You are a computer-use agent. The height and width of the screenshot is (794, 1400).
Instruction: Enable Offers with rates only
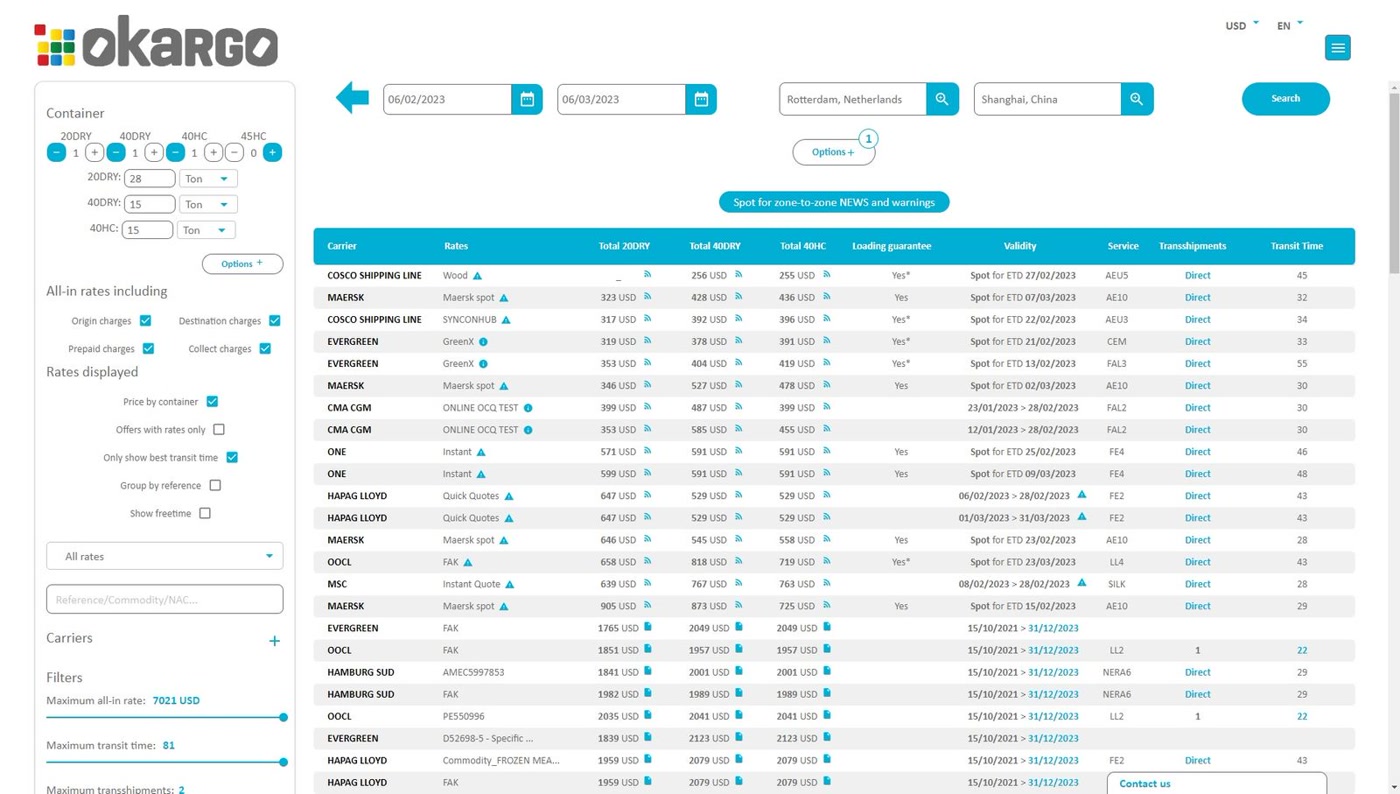pyautogui.click(x=219, y=430)
